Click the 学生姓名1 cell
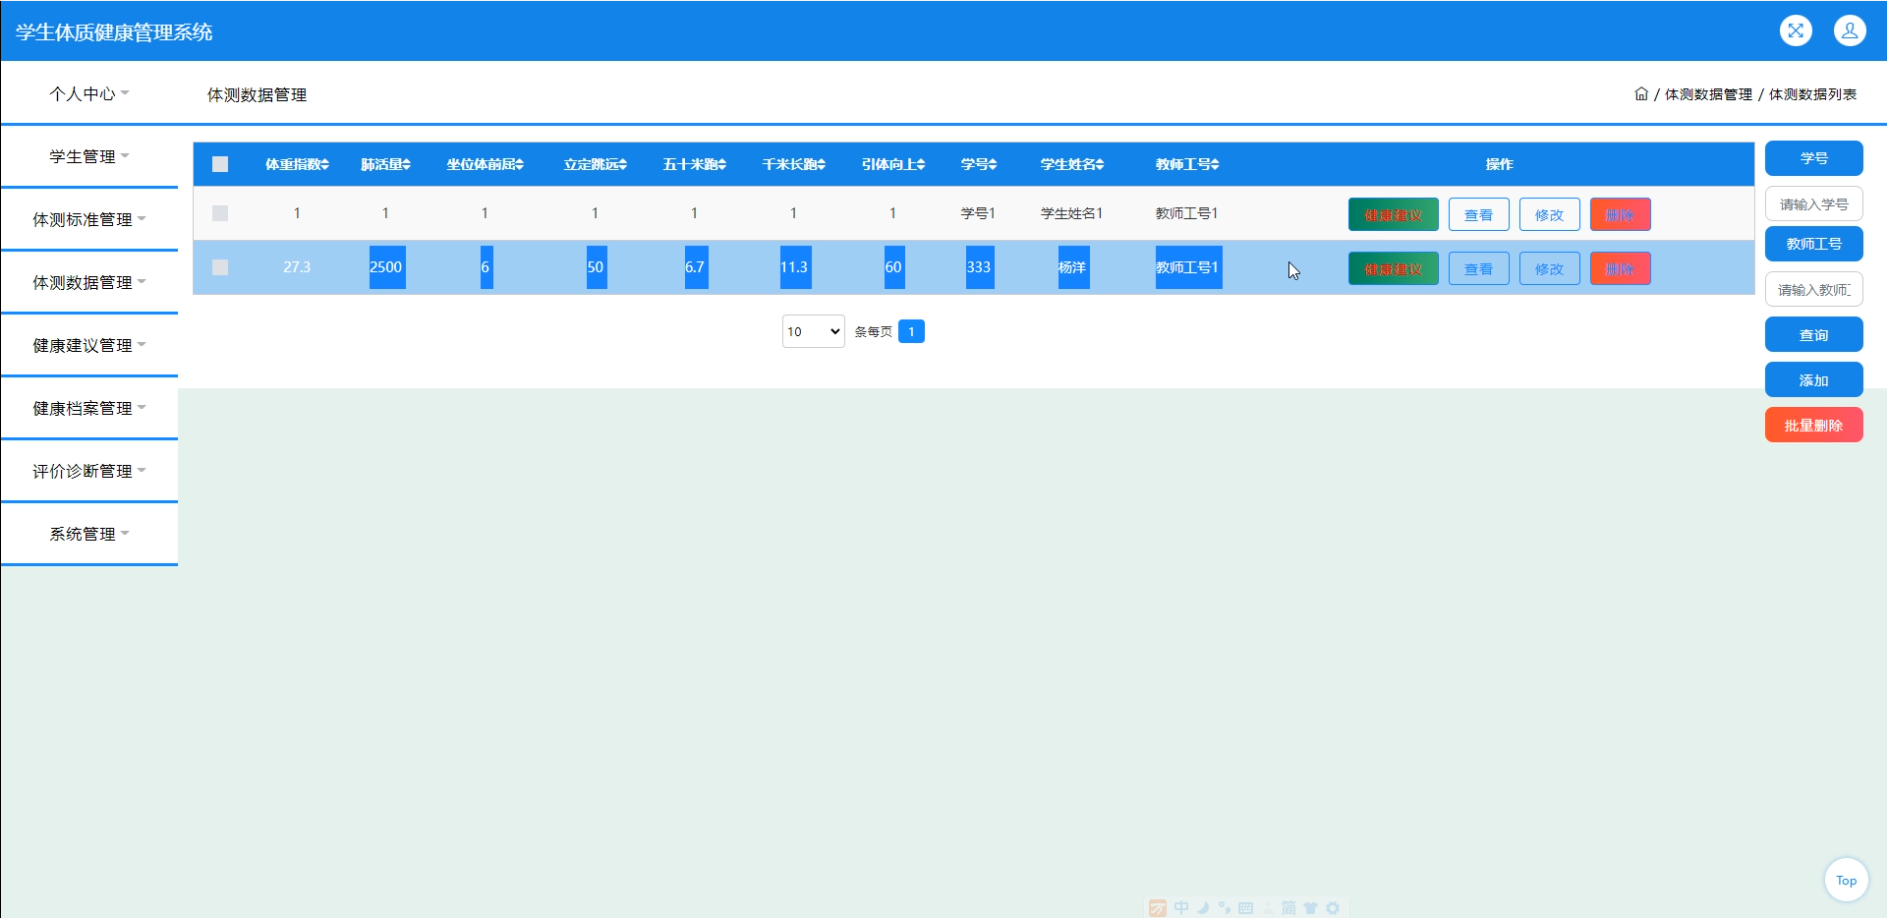This screenshot has height=918, width=1887. [x=1071, y=213]
